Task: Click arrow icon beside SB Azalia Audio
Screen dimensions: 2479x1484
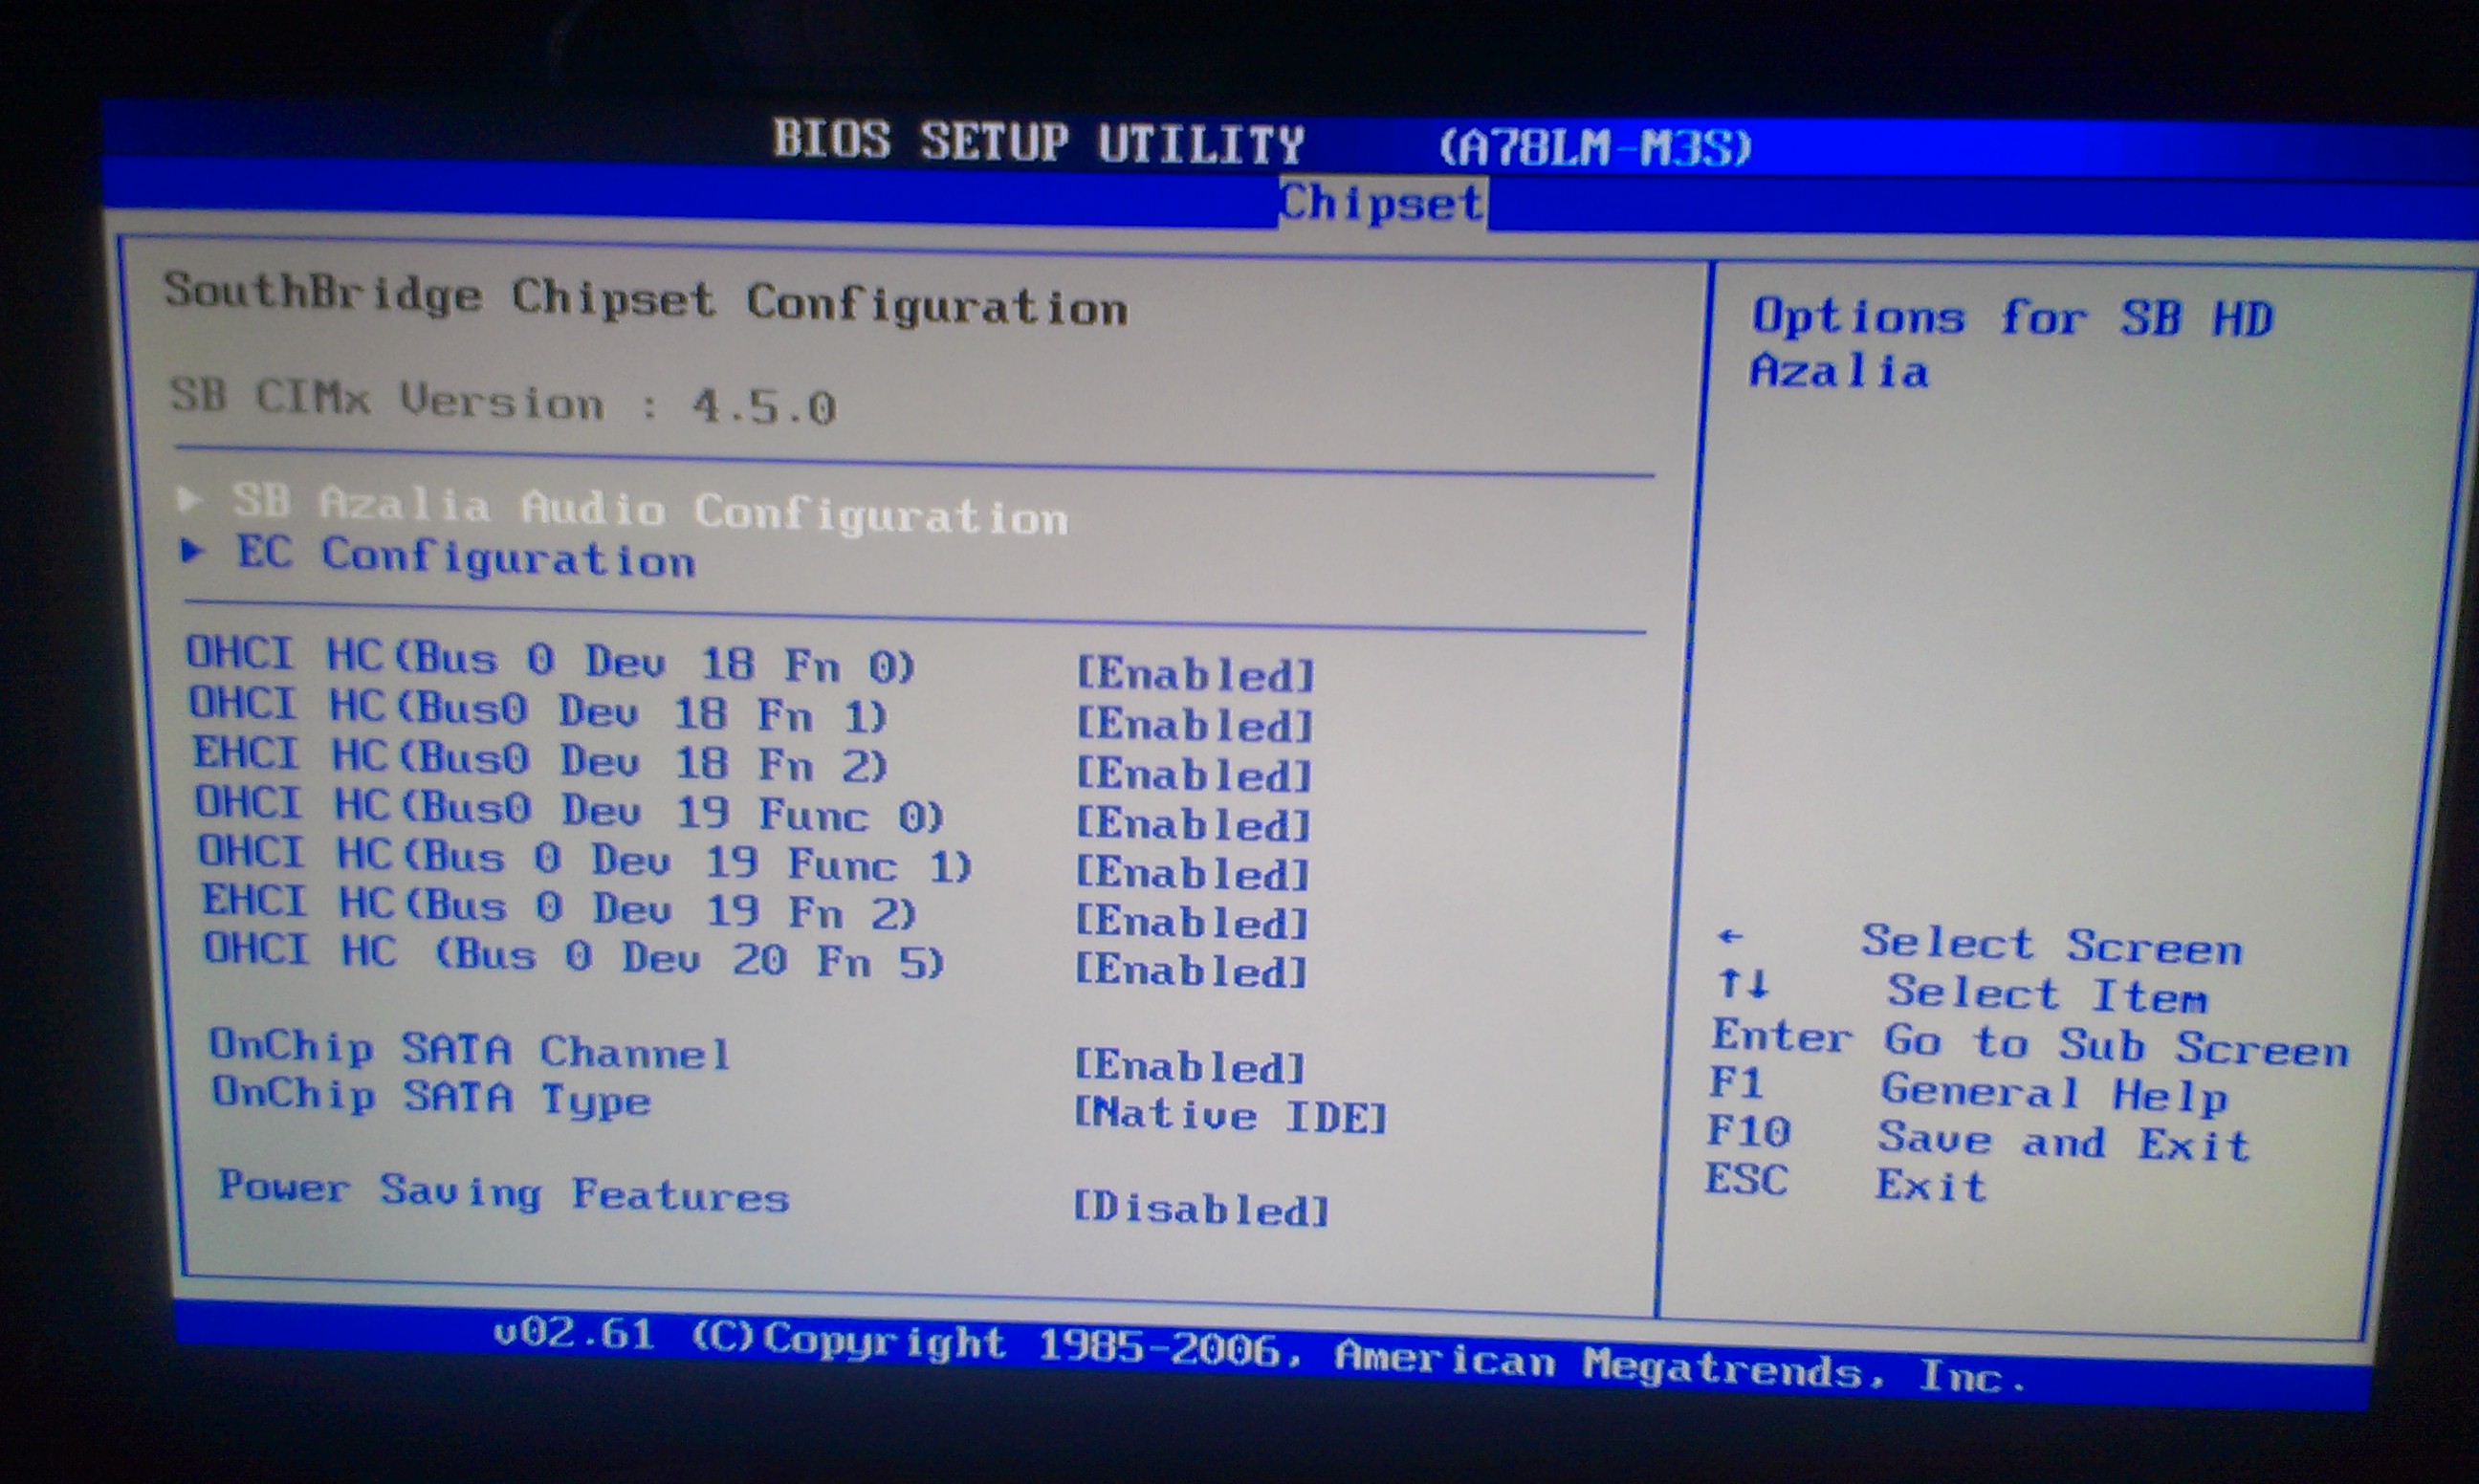Action: click(188, 498)
